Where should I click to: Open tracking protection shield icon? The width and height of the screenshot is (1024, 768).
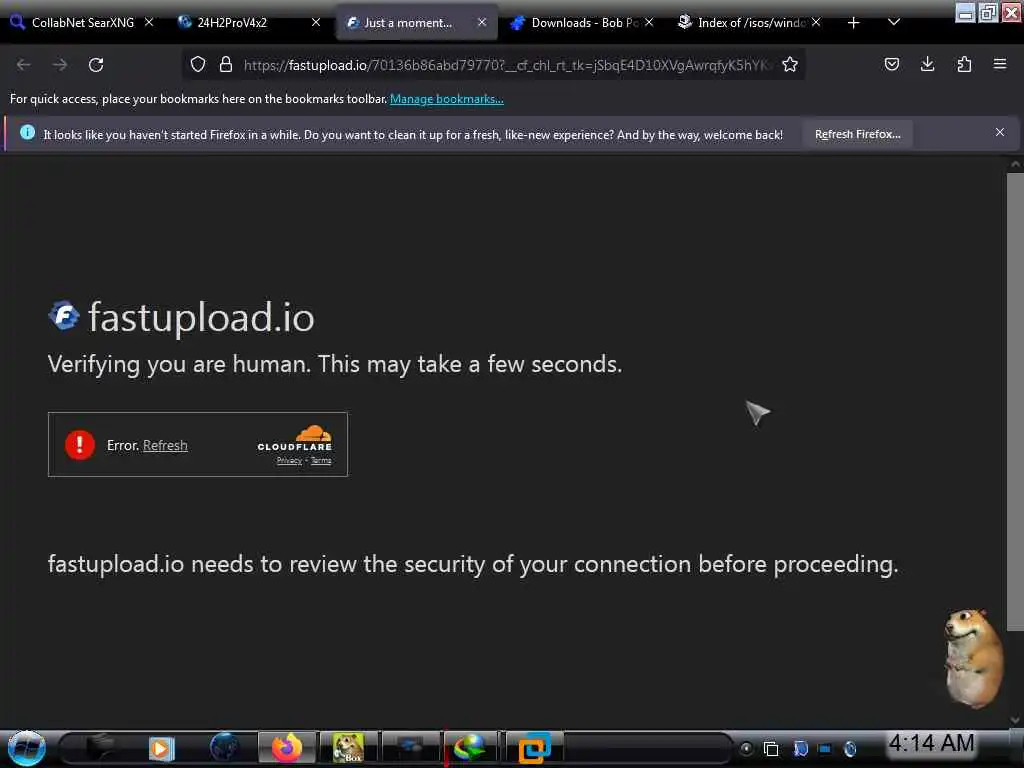[x=198, y=65]
